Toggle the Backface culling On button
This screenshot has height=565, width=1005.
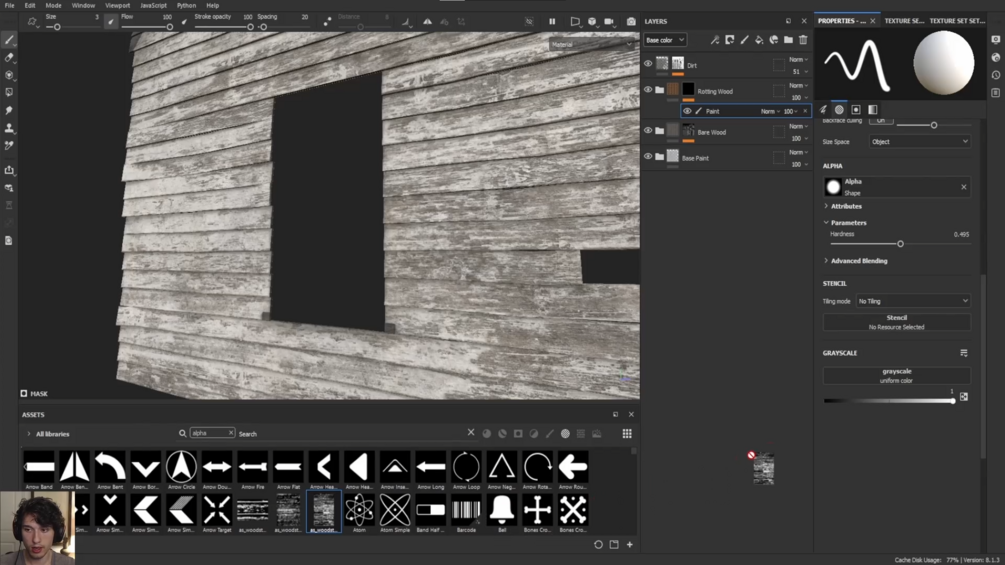pos(881,120)
